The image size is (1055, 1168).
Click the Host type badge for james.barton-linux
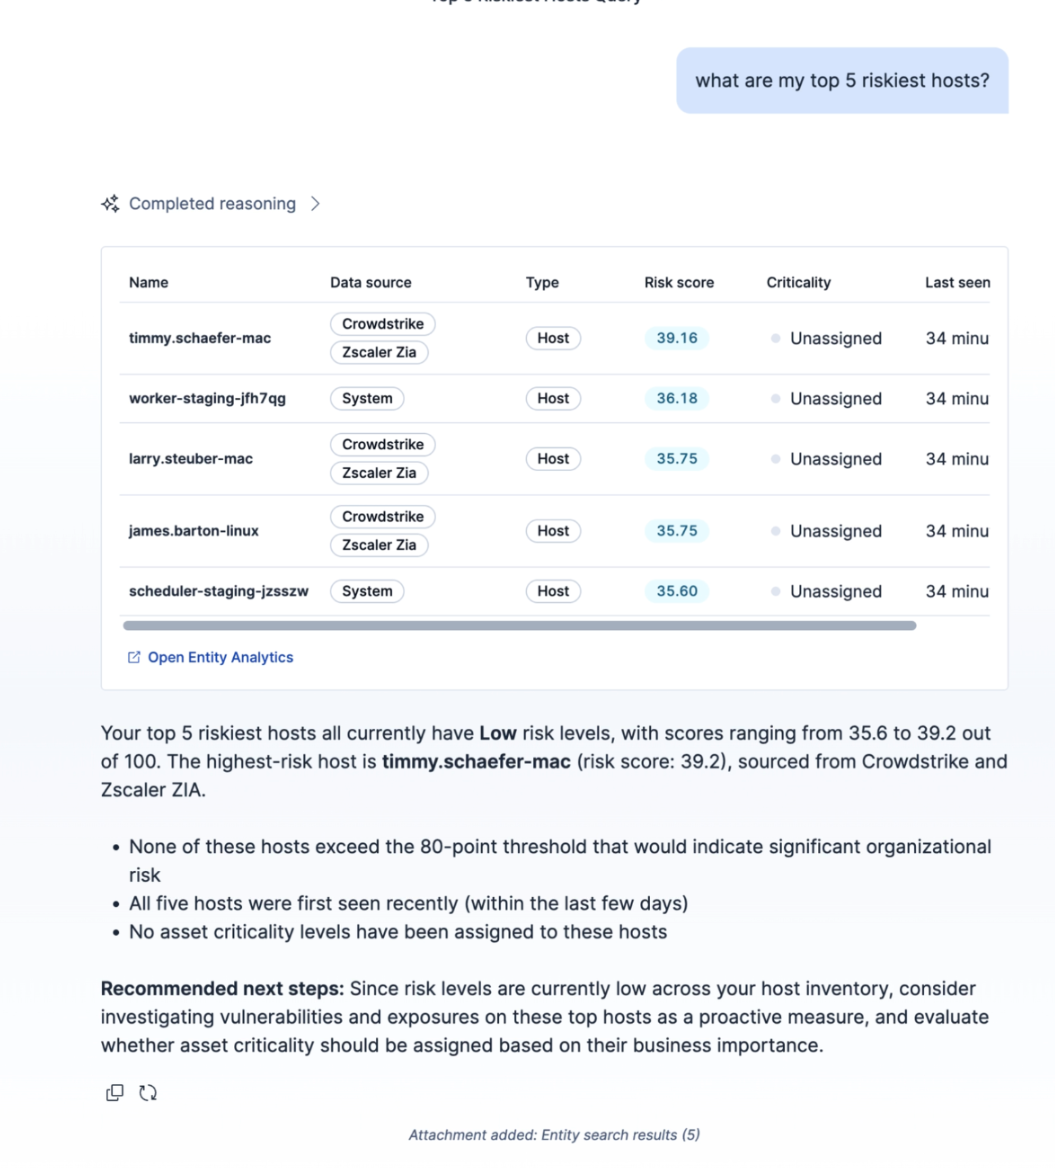tap(553, 531)
